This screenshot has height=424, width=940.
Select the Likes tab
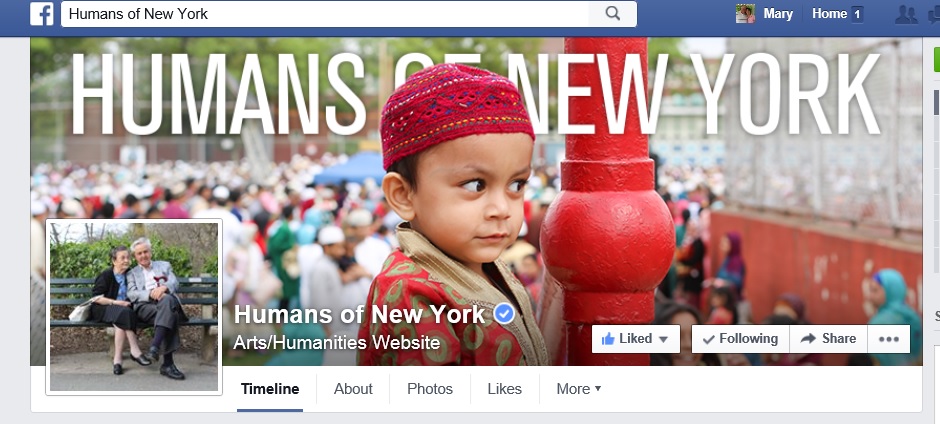click(x=504, y=389)
